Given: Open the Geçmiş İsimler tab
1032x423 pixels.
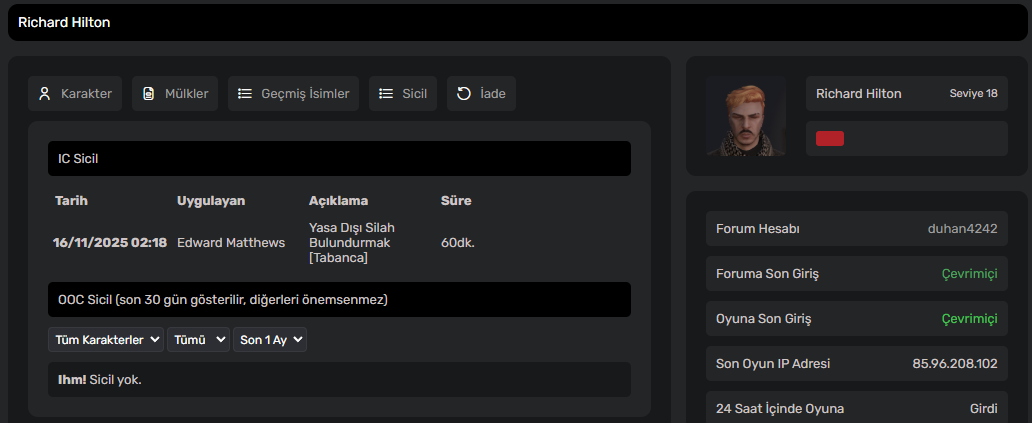Looking at the screenshot, I should (x=294, y=93).
